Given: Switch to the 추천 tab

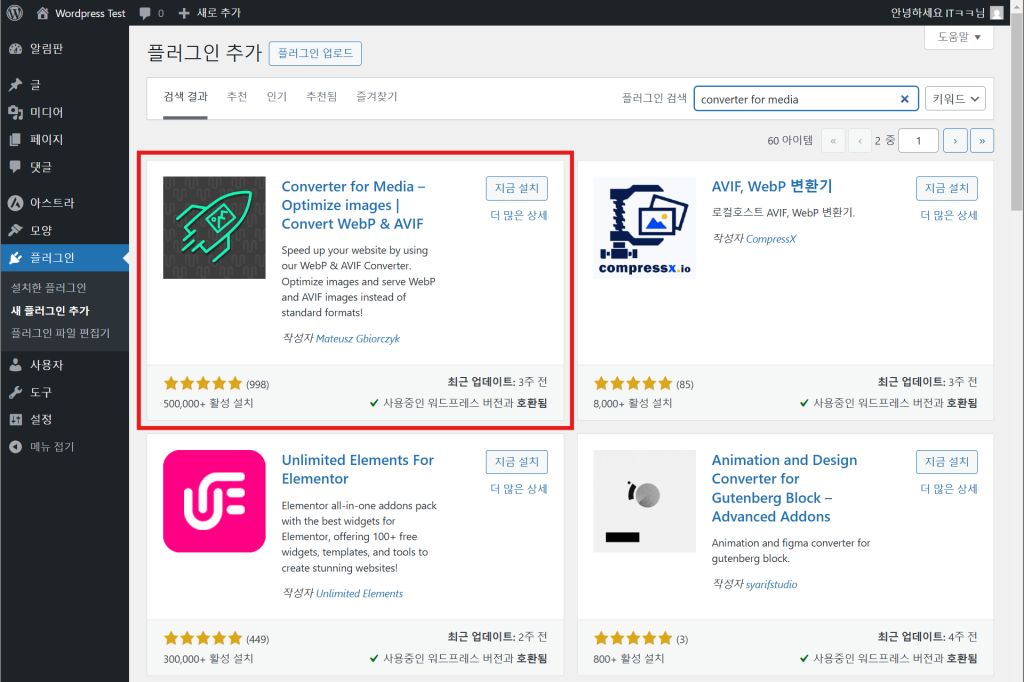Looking at the screenshot, I should [237, 97].
